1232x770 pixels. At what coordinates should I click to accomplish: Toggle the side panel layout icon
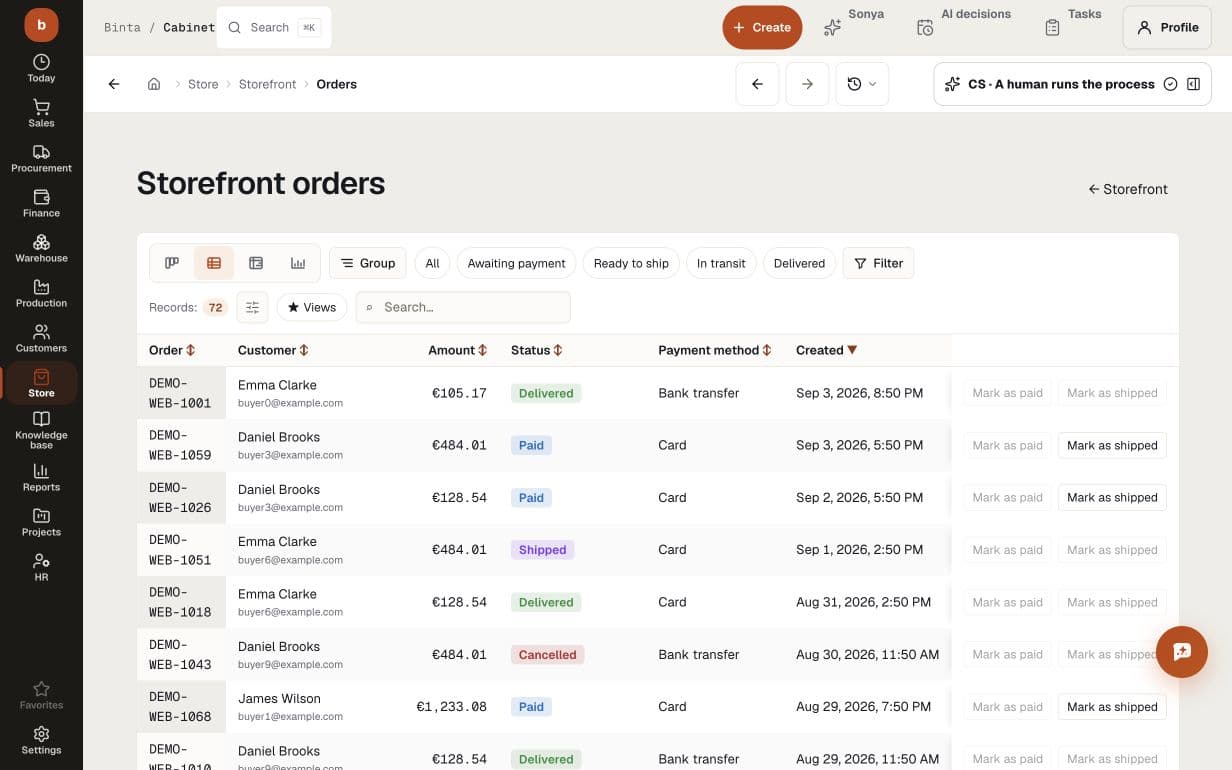[1193, 84]
